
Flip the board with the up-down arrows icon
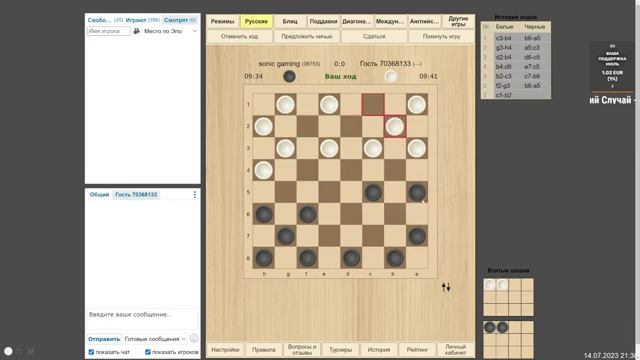click(446, 287)
